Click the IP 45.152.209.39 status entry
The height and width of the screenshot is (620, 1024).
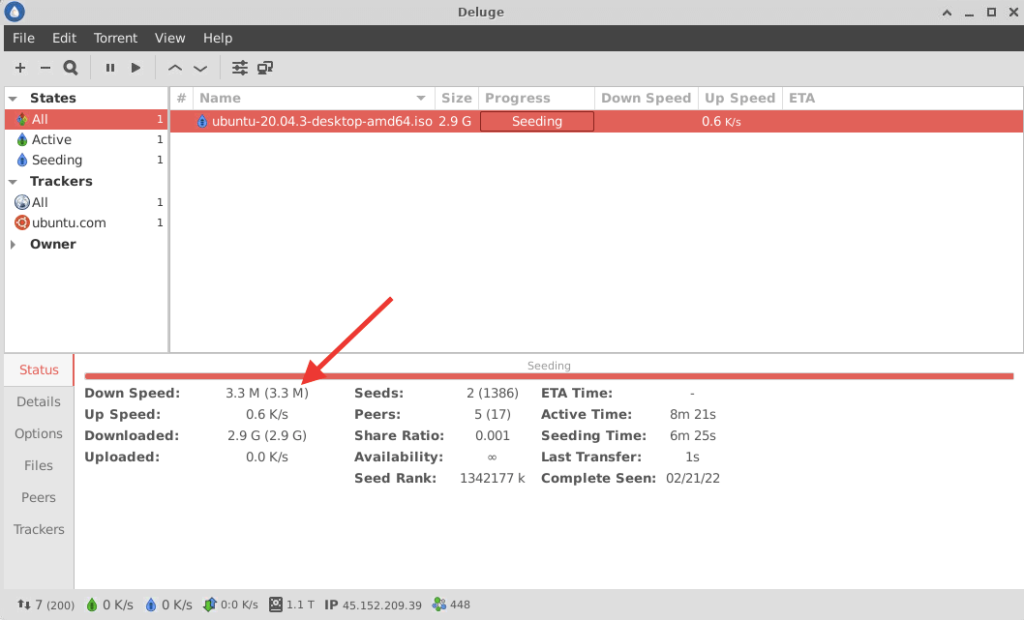(x=373, y=605)
